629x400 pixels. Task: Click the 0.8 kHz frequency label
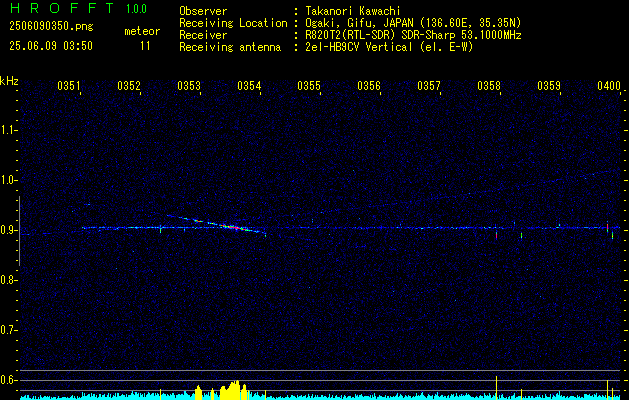point(8,280)
